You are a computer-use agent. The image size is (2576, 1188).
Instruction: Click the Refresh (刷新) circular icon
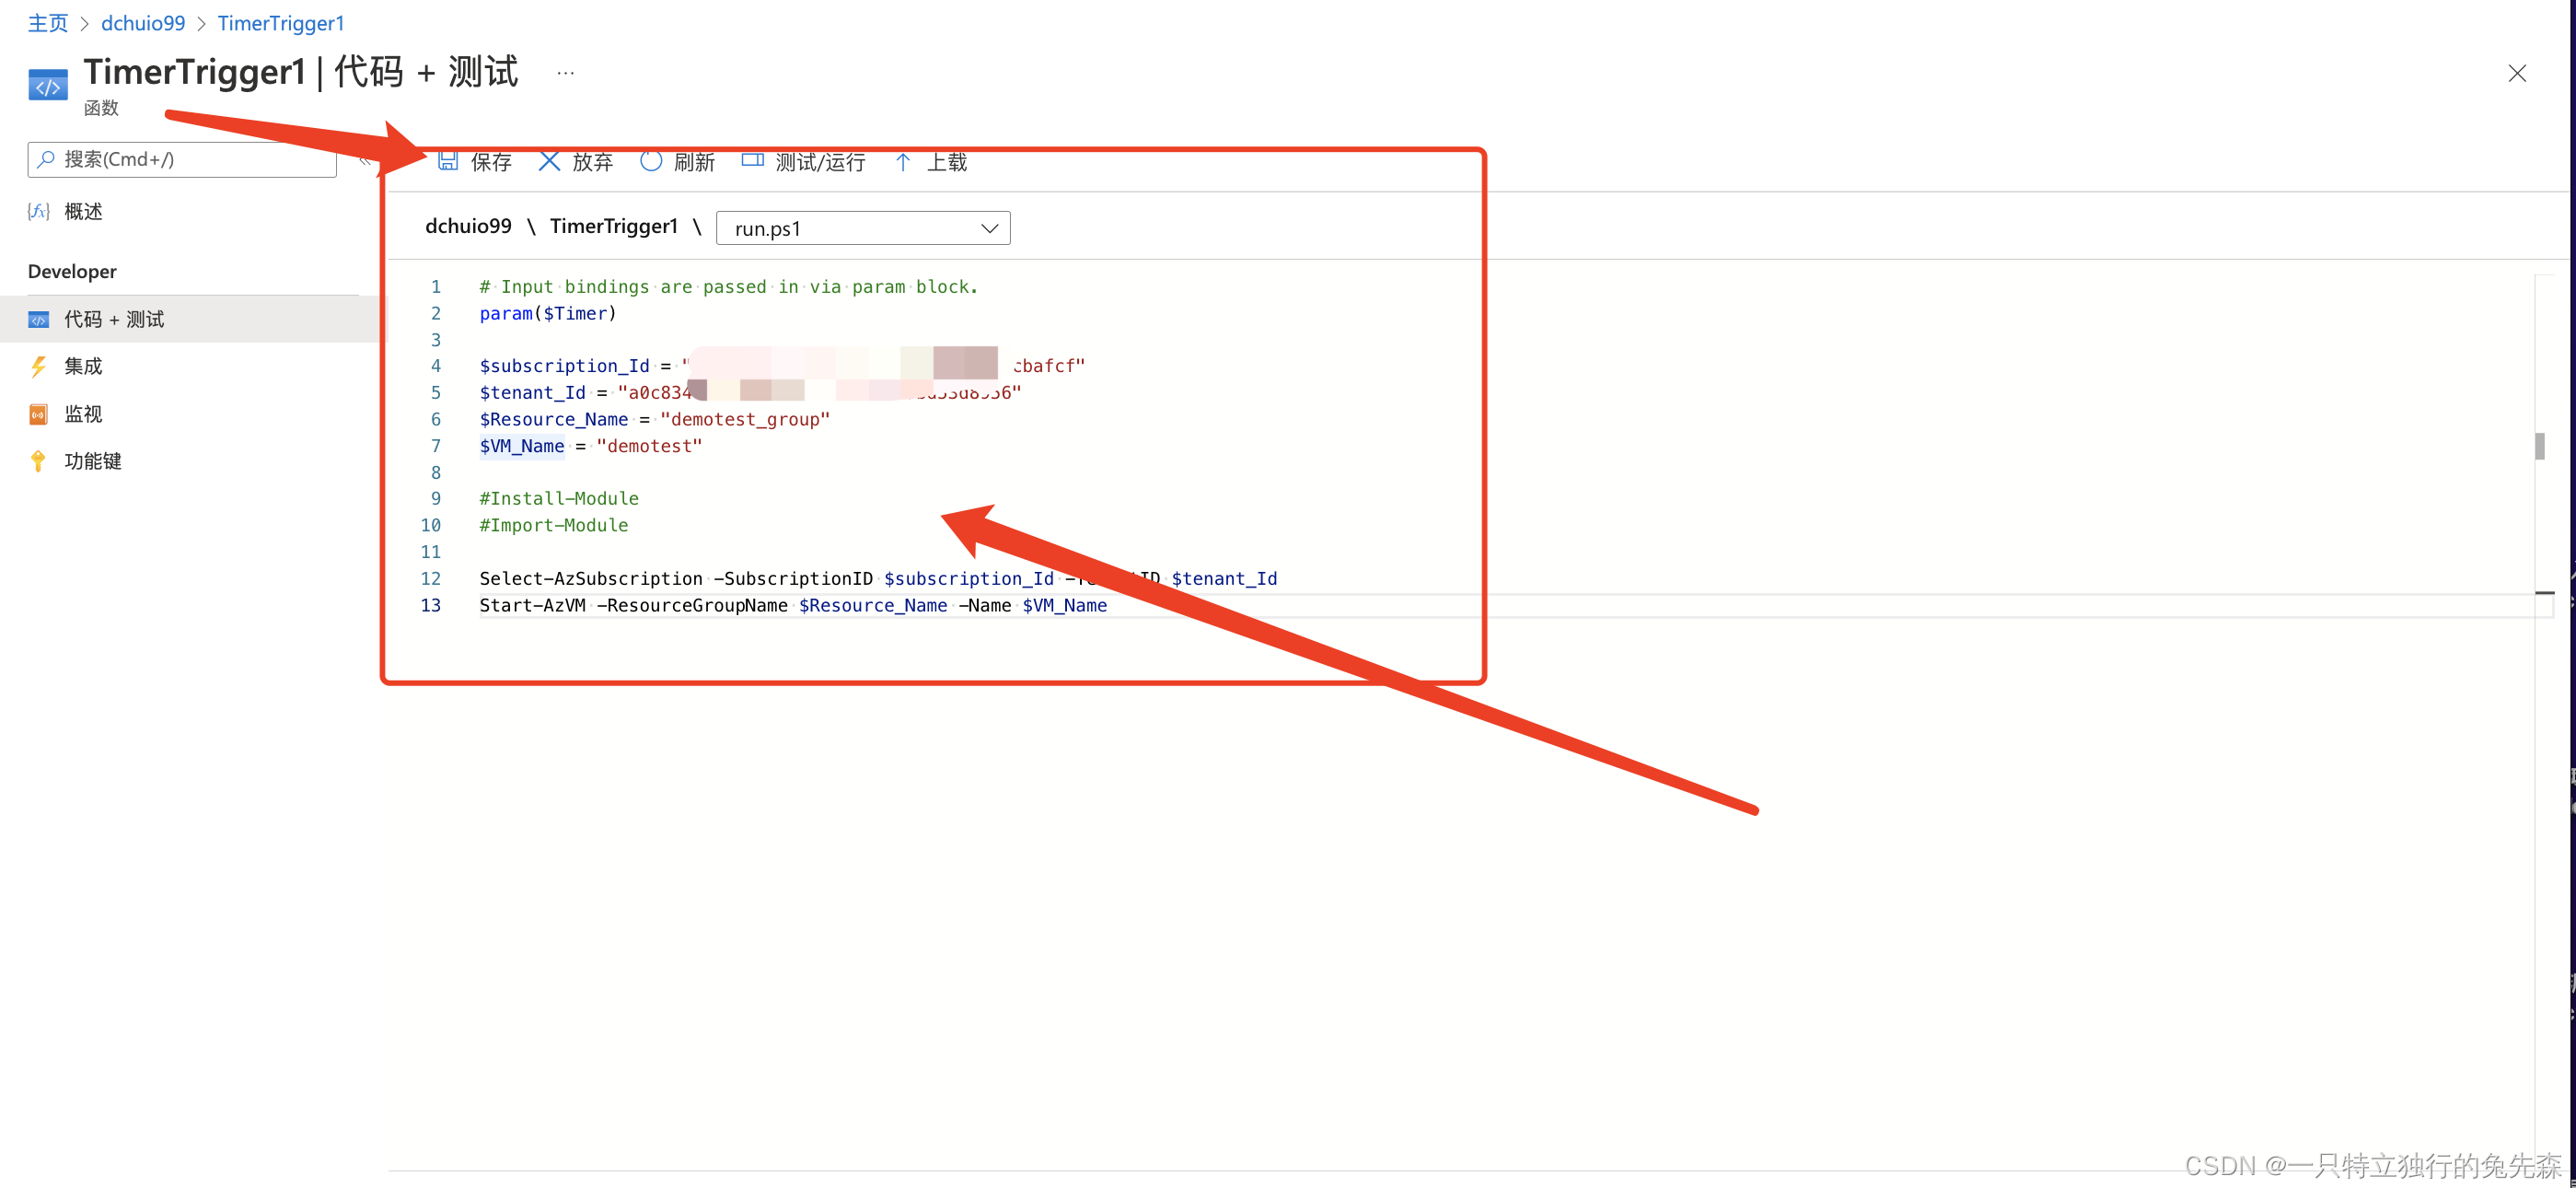651,161
